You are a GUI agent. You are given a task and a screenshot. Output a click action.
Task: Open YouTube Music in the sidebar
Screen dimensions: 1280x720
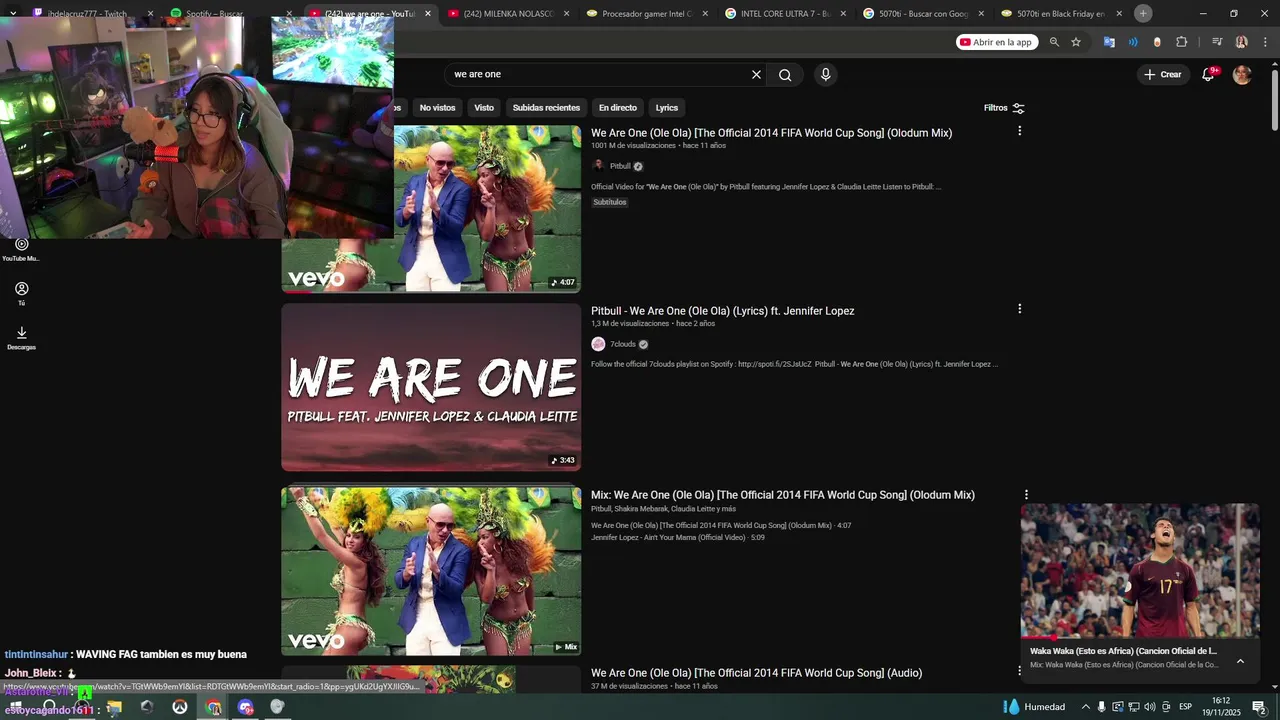pyautogui.click(x=21, y=249)
